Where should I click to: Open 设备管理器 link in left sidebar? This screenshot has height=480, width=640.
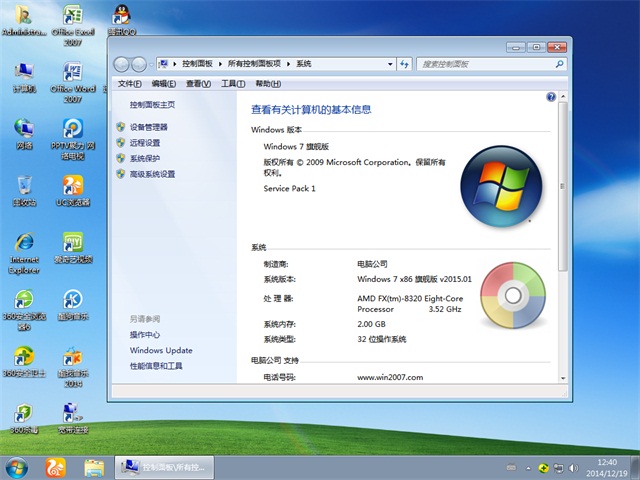pos(148,127)
